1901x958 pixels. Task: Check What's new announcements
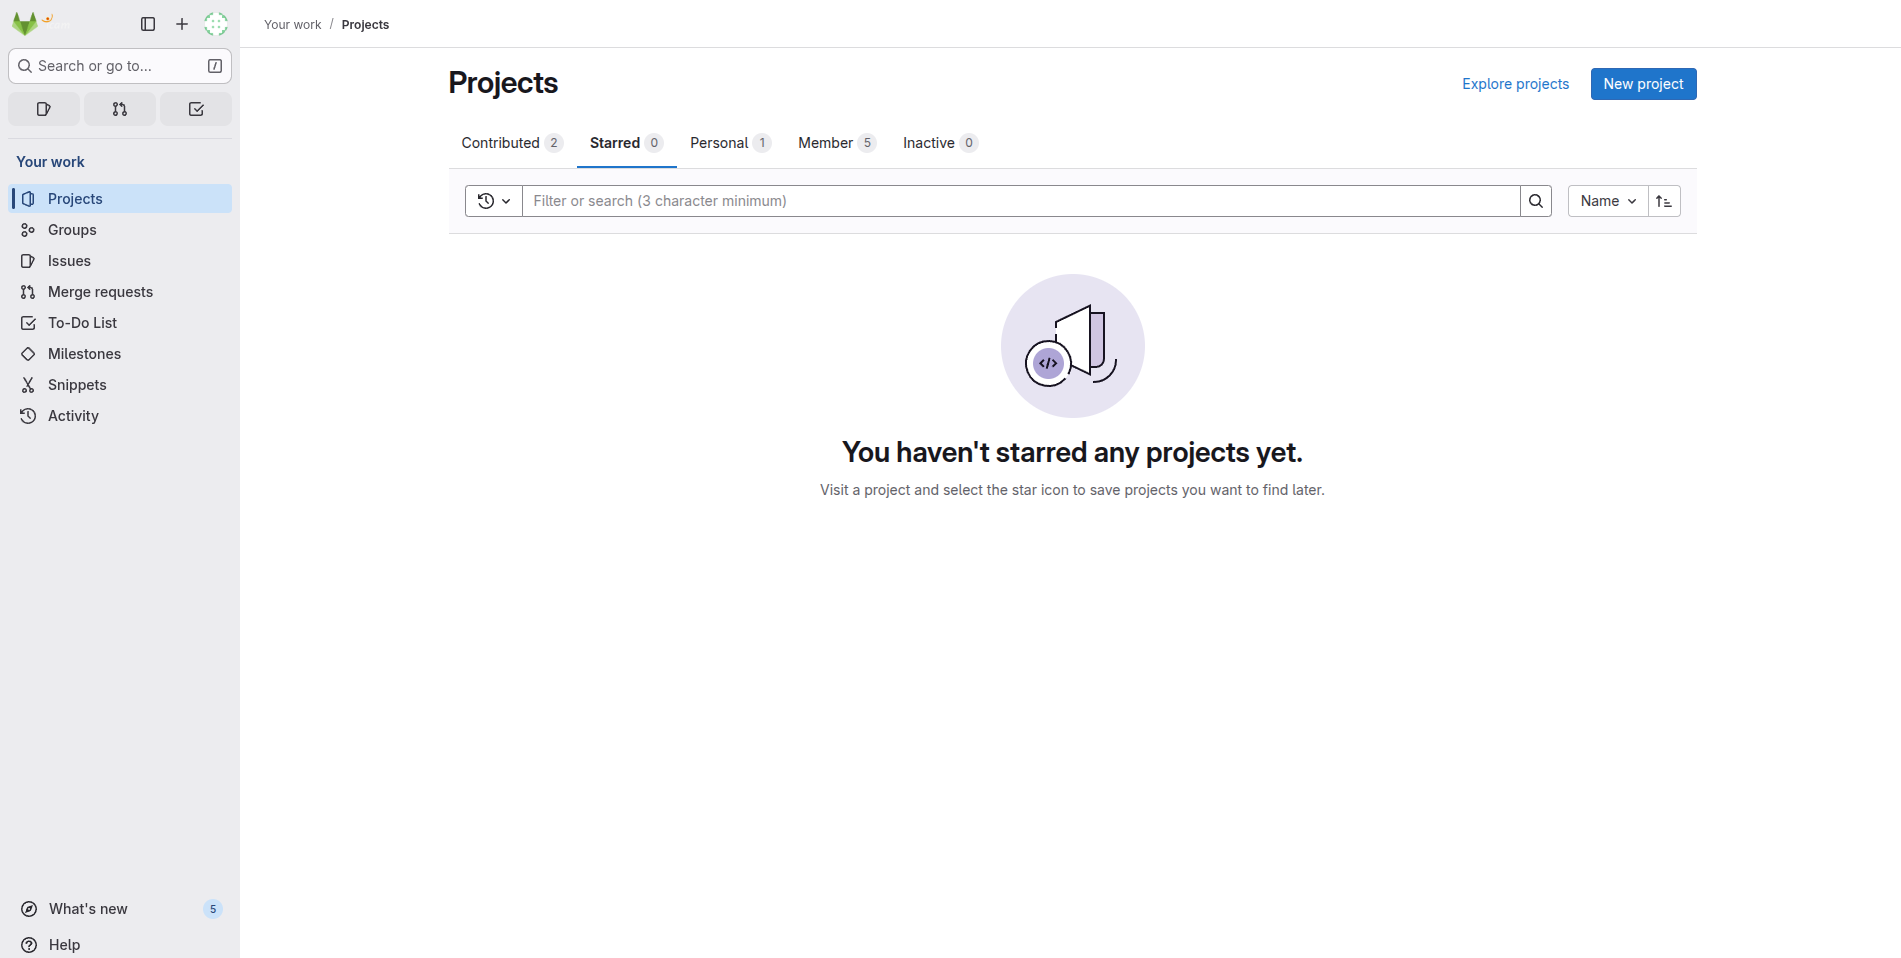click(88, 908)
